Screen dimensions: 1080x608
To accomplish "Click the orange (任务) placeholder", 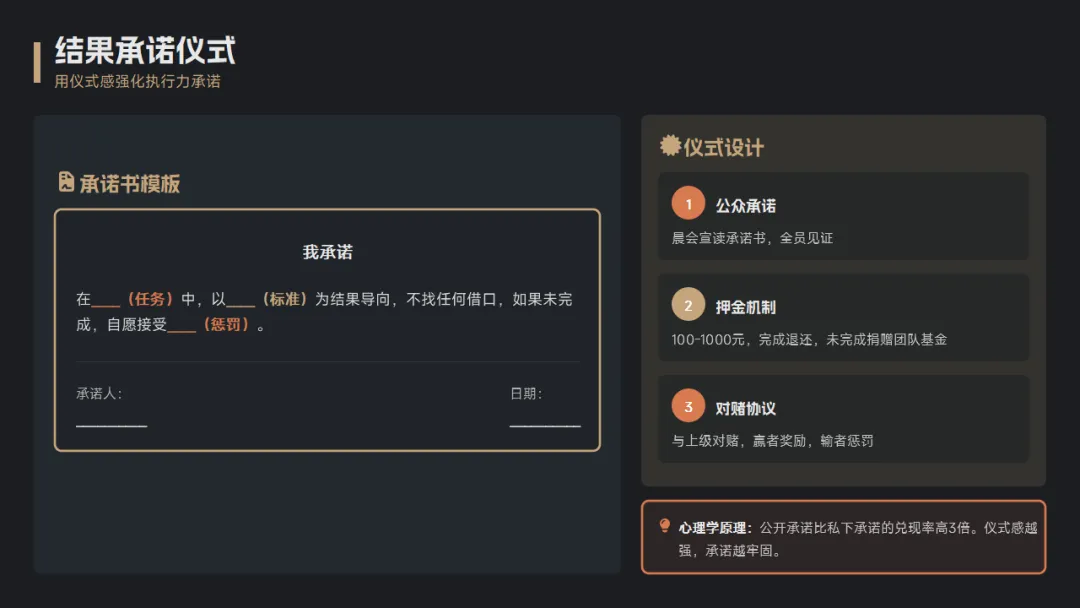I will (148, 299).
